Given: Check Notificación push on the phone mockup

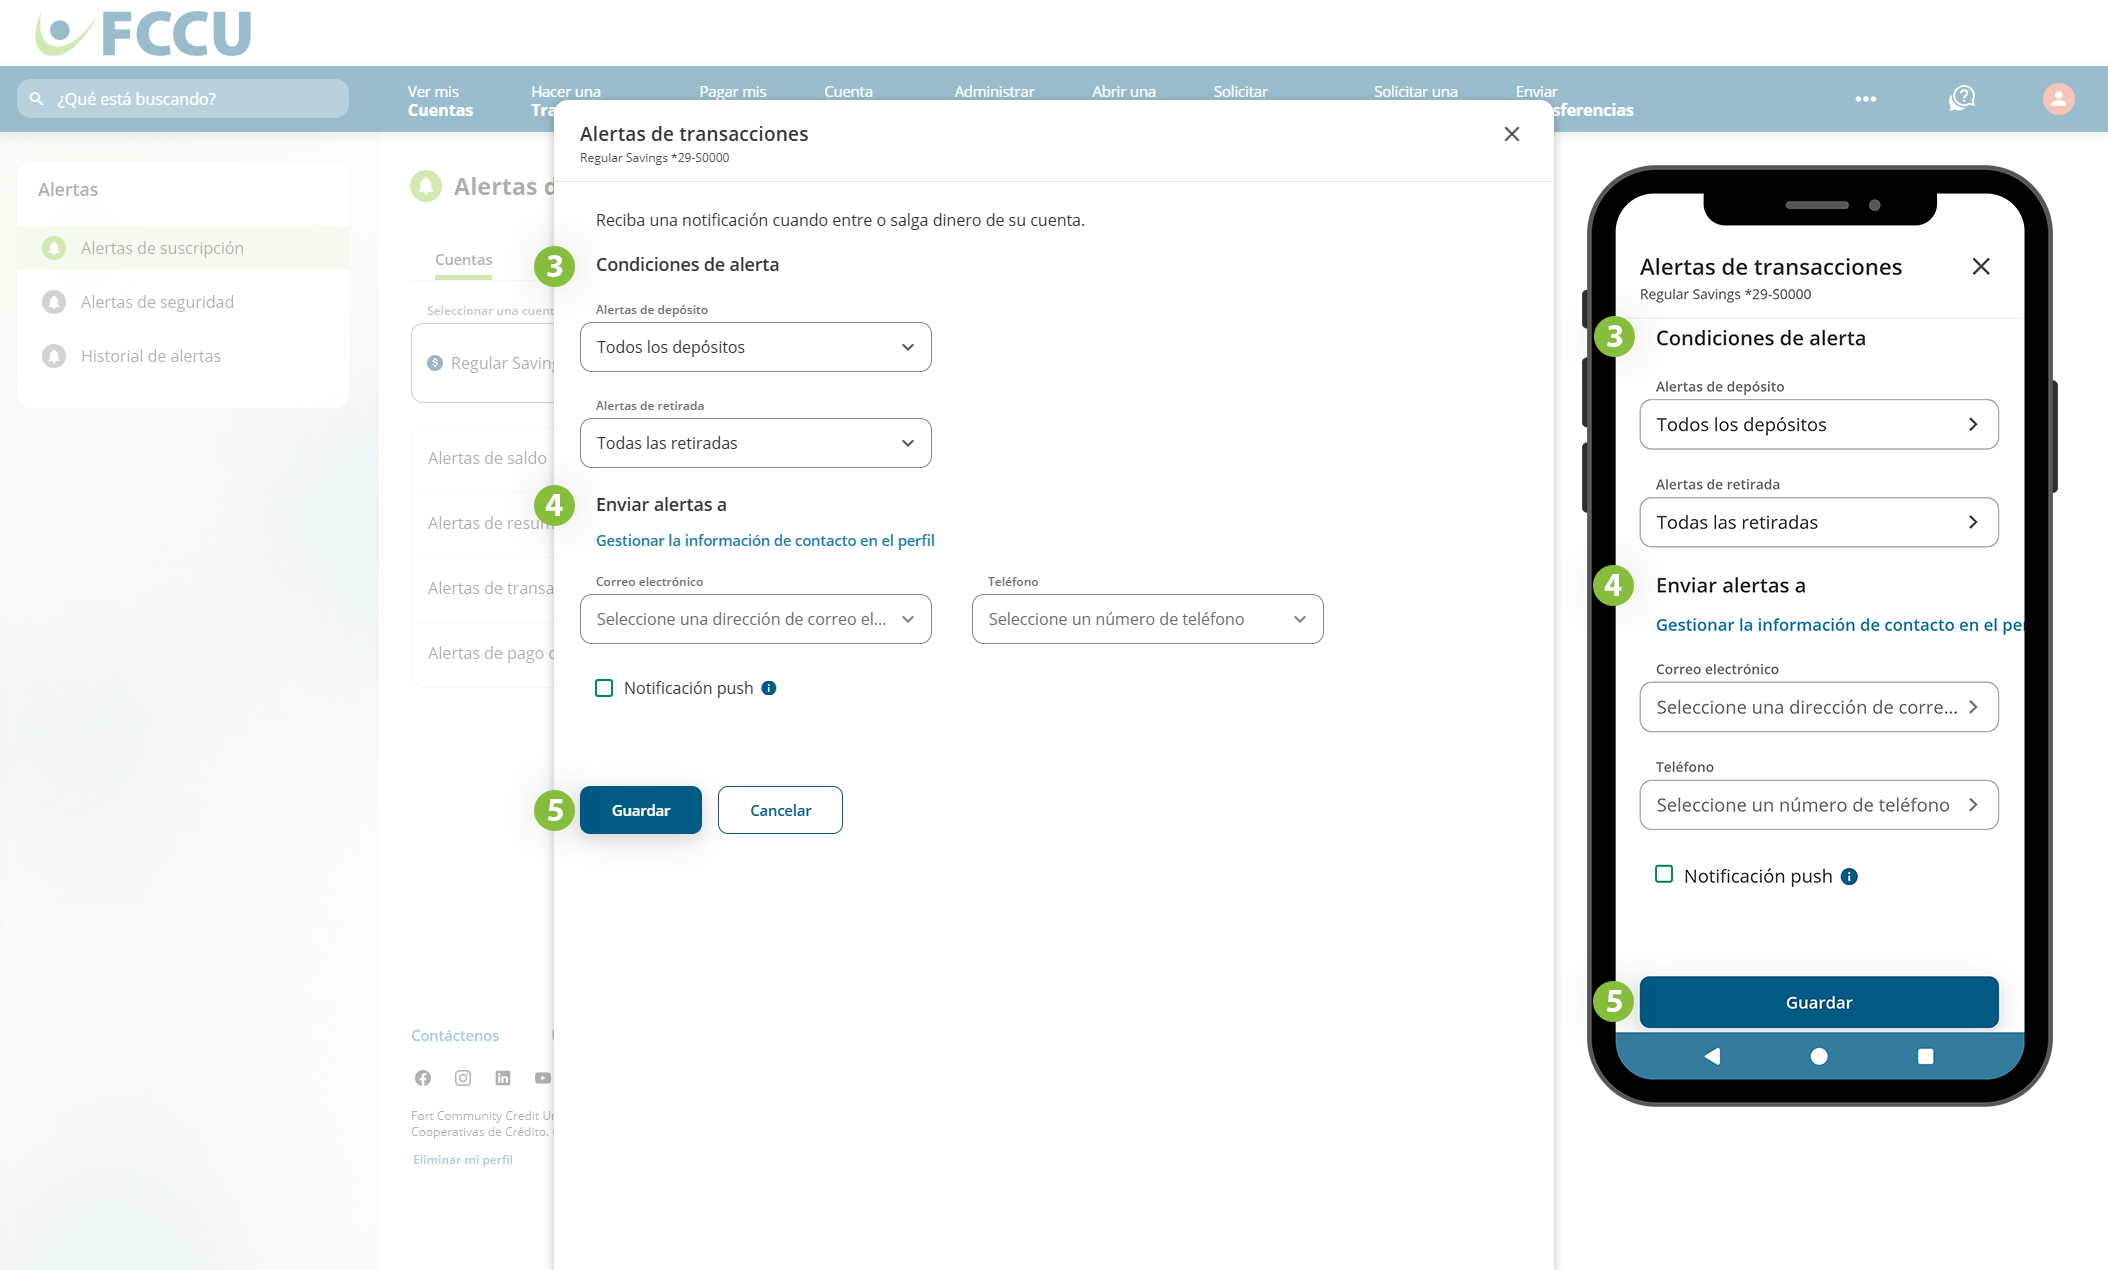Looking at the screenshot, I should [1664, 875].
